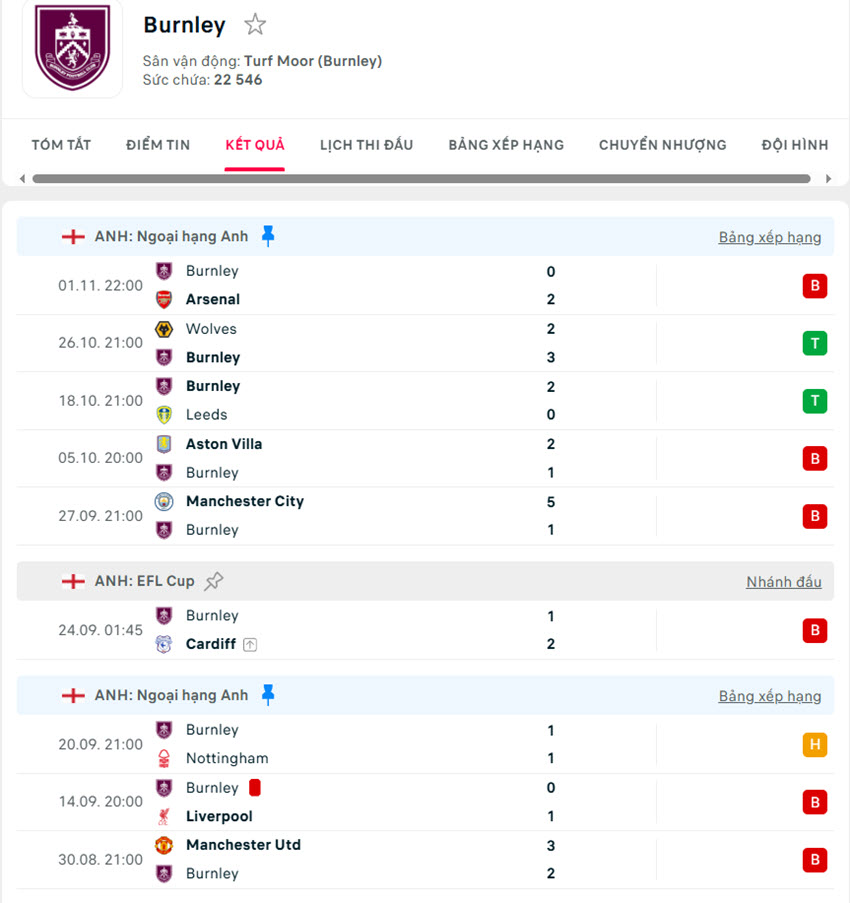Open the CHUYỂN NHƯỢNG tab
Image resolution: width=850 pixels, height=903 pixels.
(662, 144)
